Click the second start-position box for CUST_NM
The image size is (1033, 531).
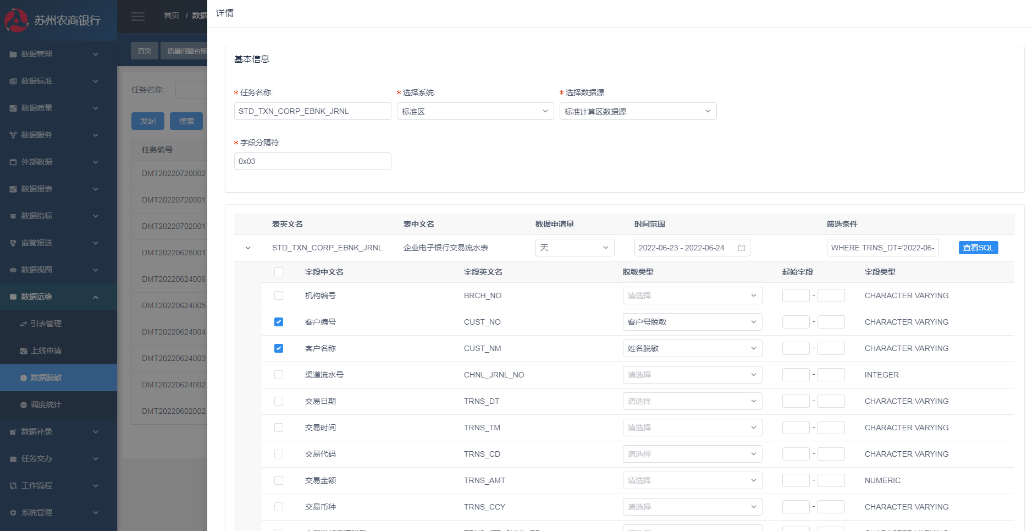click(x=831, y=349)
